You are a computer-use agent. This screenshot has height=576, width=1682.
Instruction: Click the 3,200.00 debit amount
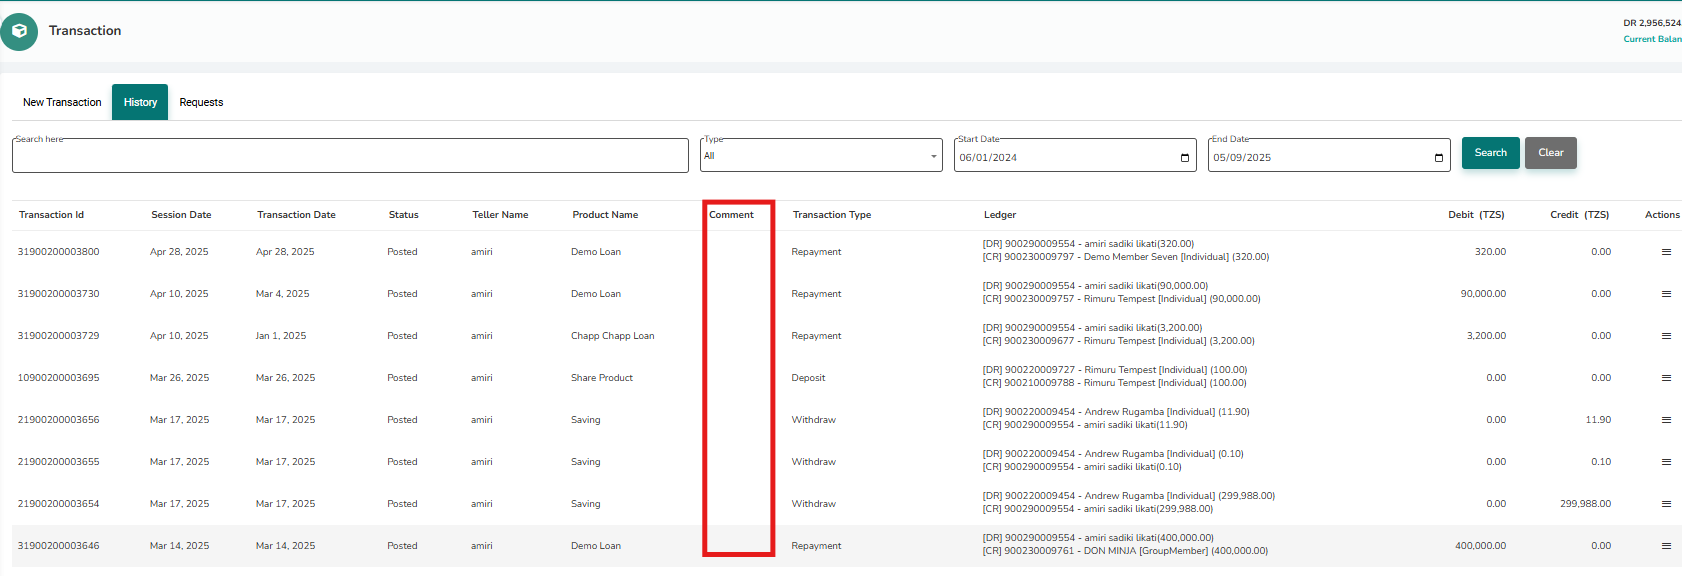pos(1487,336)
